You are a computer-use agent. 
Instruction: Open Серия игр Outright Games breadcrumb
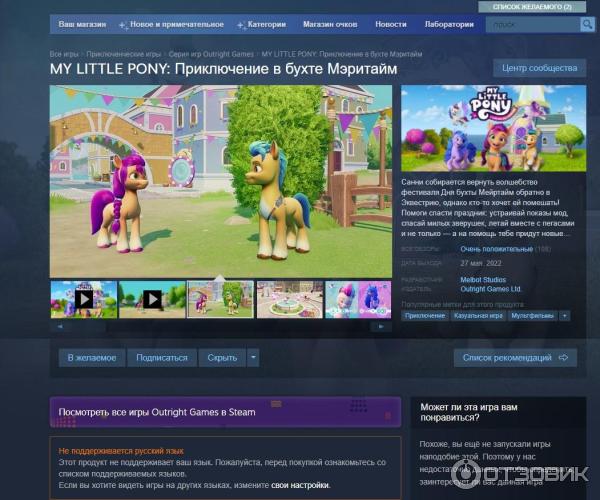pos(211,54)
